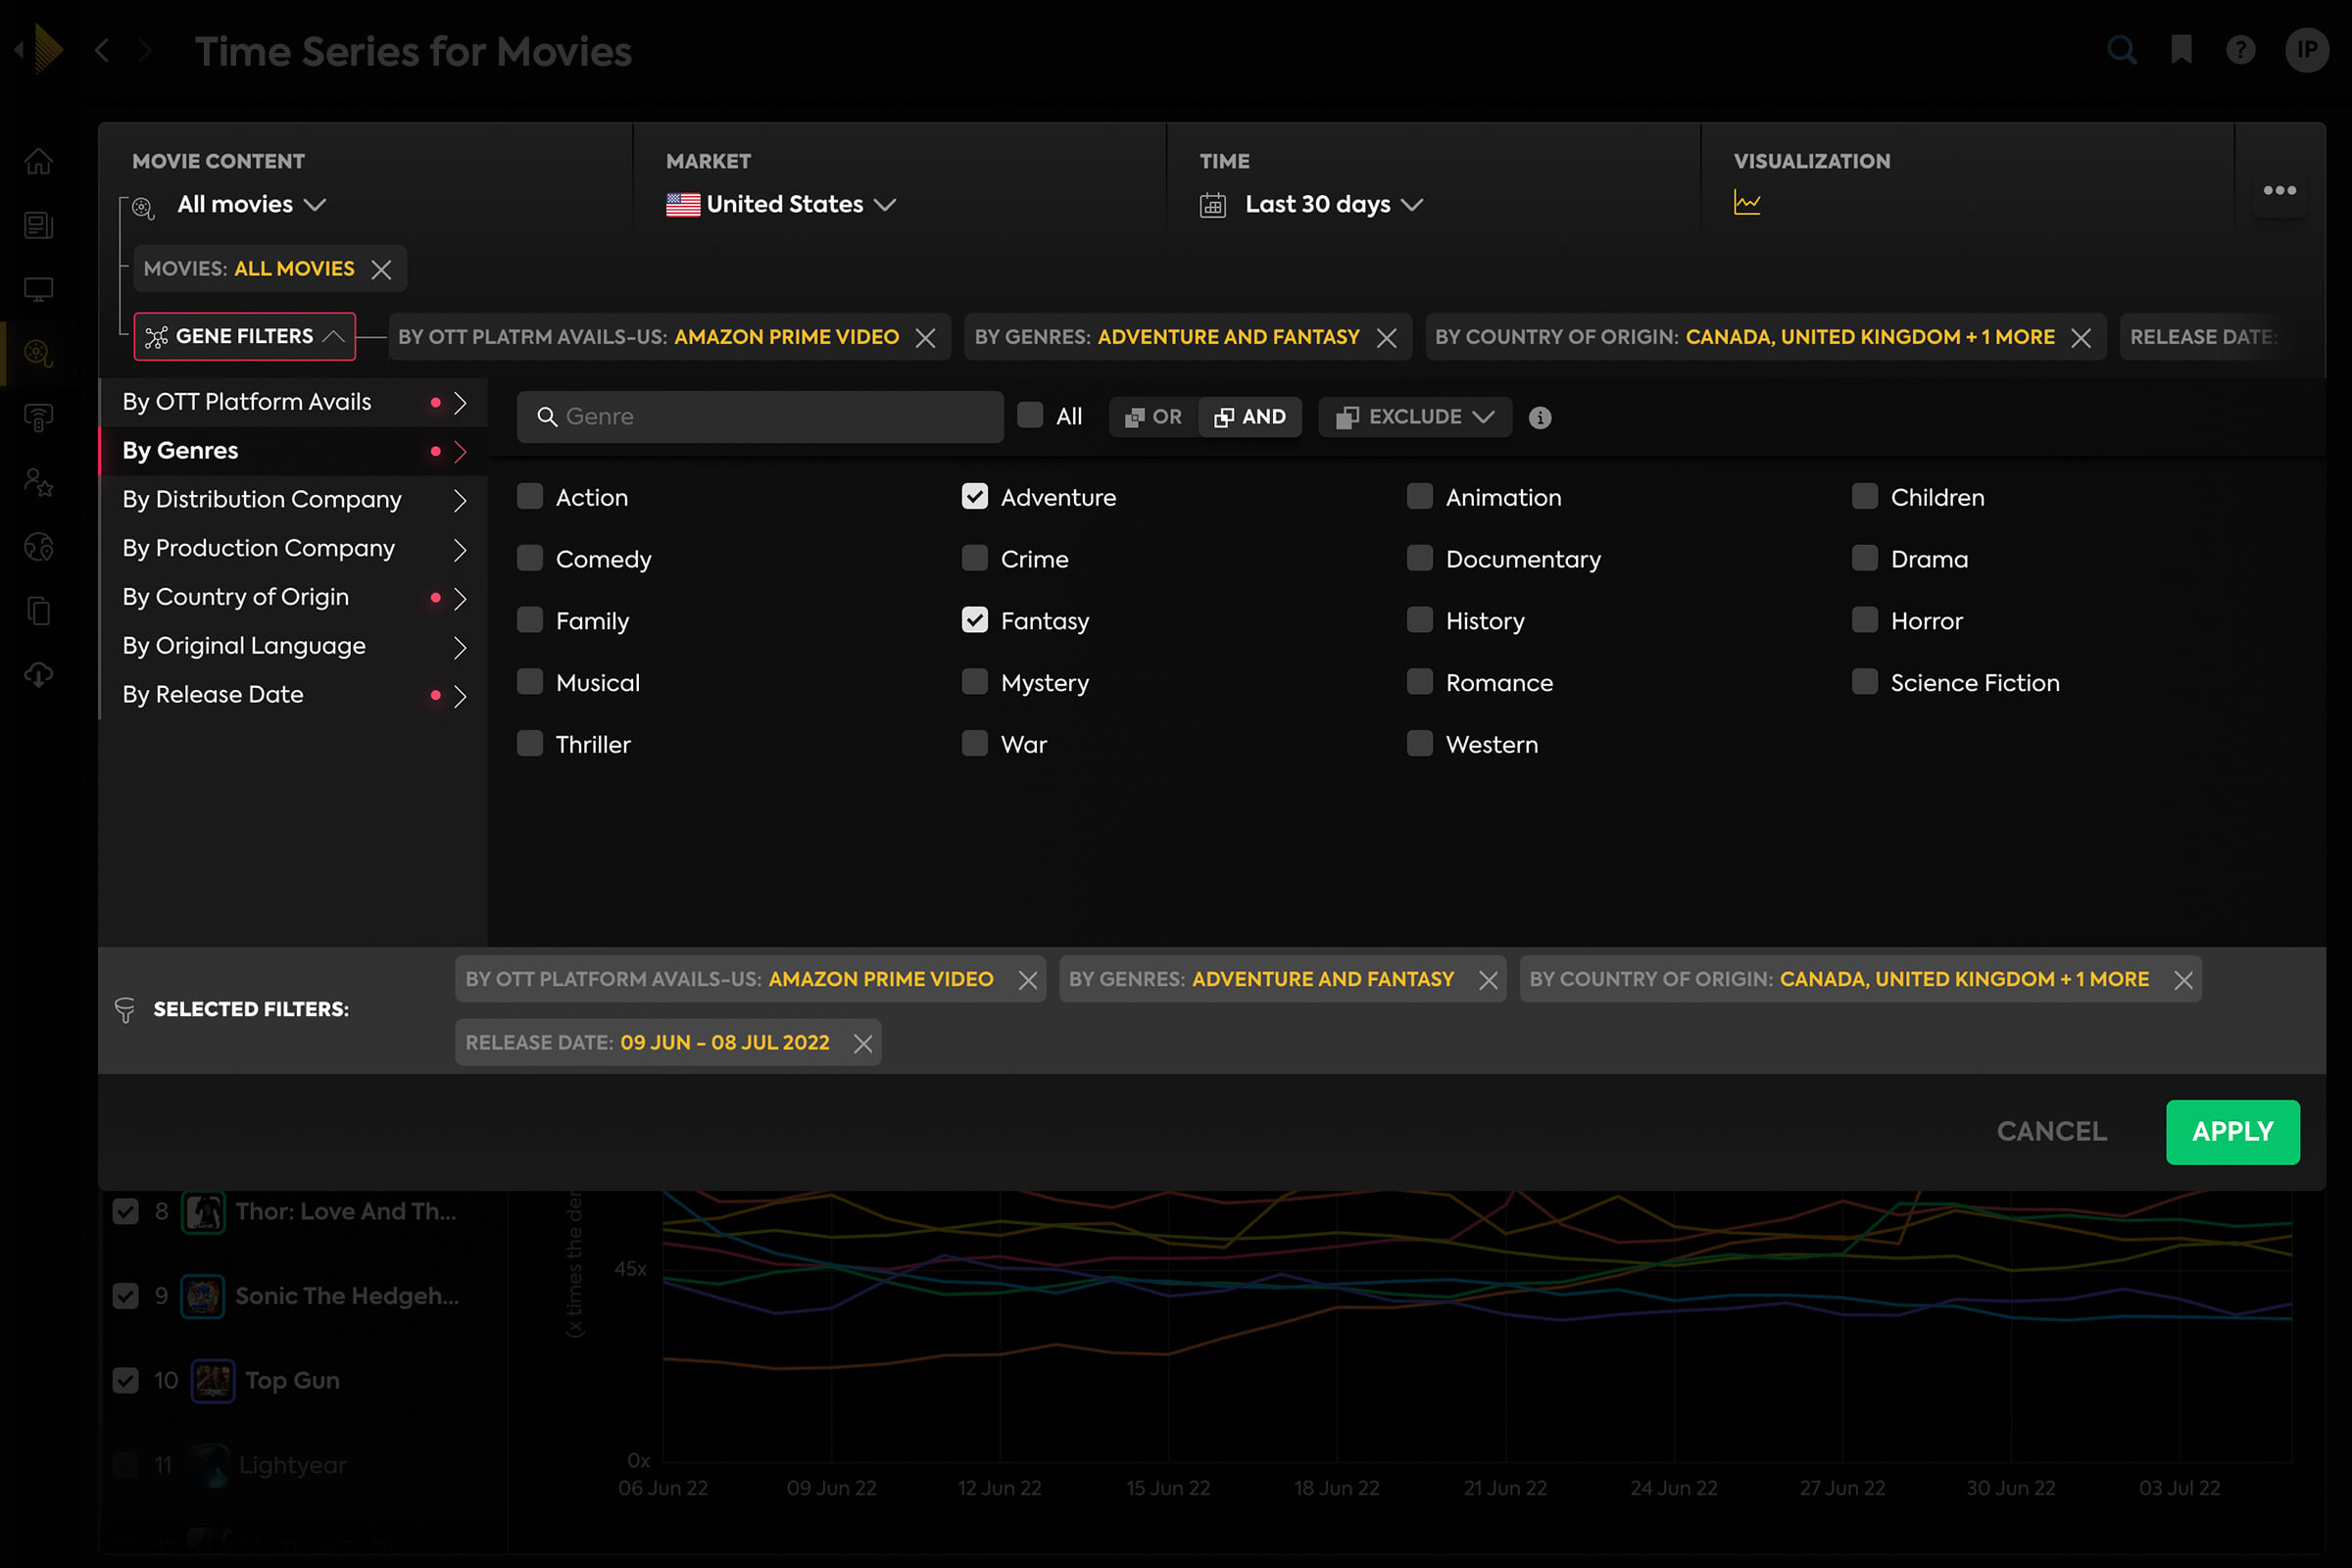Uncheck the Fantasy genre checkbox

pyautogui.click(x=975, y=620)
